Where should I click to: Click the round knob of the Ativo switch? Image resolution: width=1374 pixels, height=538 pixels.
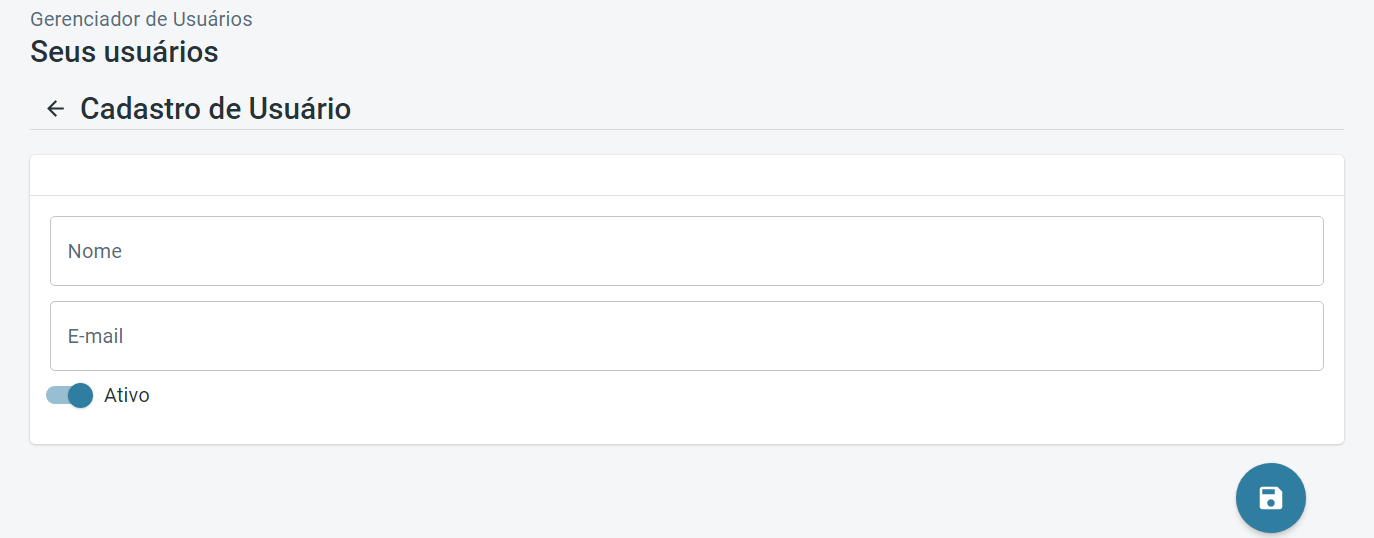tap(80, 395)
